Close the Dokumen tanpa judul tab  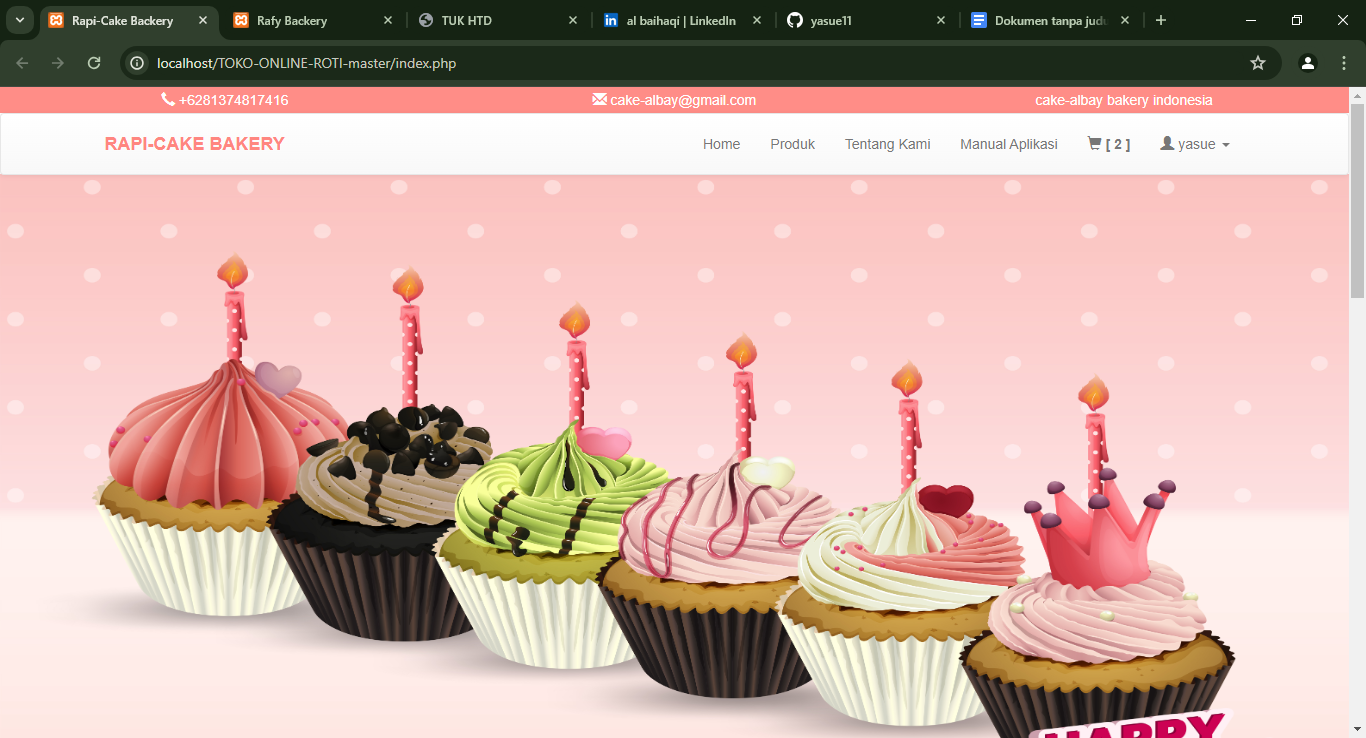[x=1125, y=20]
